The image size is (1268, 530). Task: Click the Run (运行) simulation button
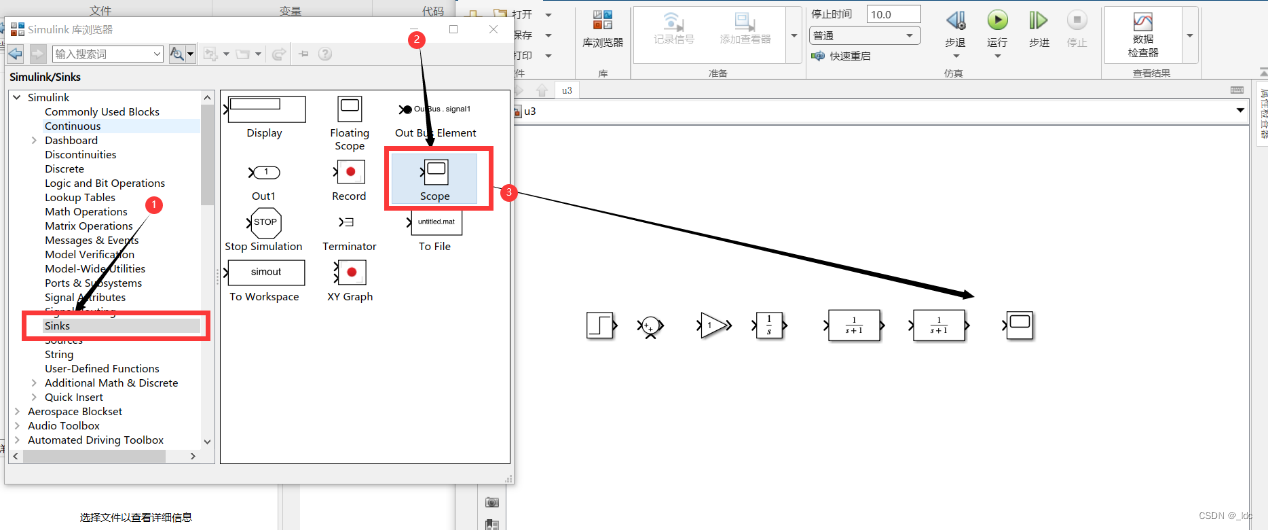[997, 28]
